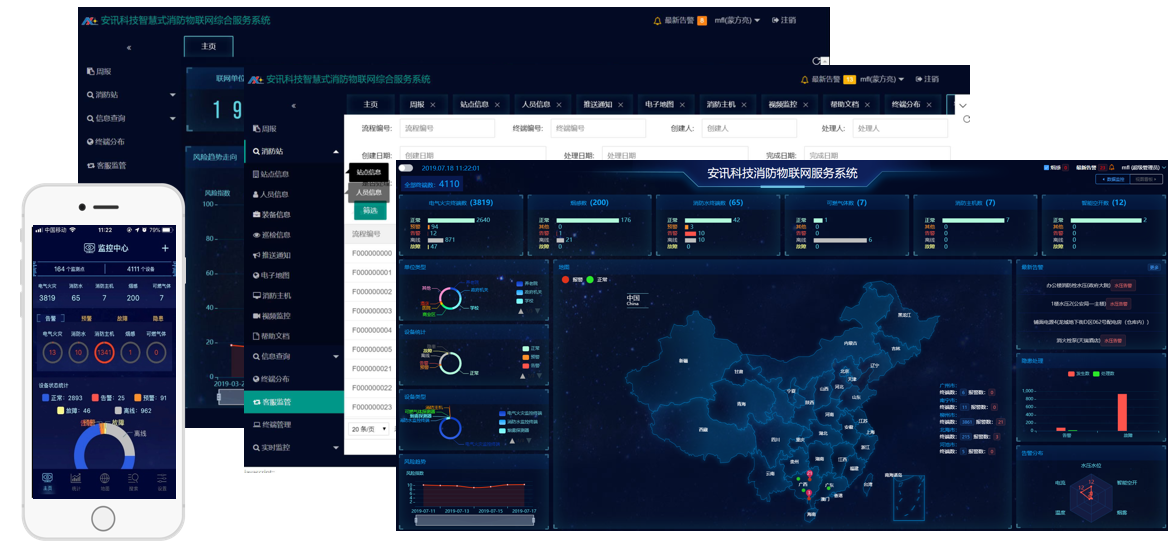1173x545 pixels.
Task: Open the user dropdown in the middle window header
Action: pyautogui.click(x=881, y=78)
